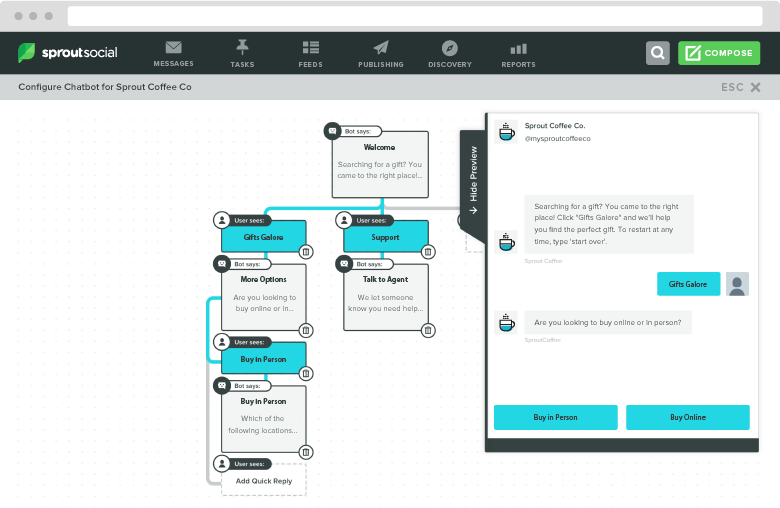Click the Gifts Galore reply bubble in preview
The width and height of the screenshot is (780, 508).
pos(688,284)
